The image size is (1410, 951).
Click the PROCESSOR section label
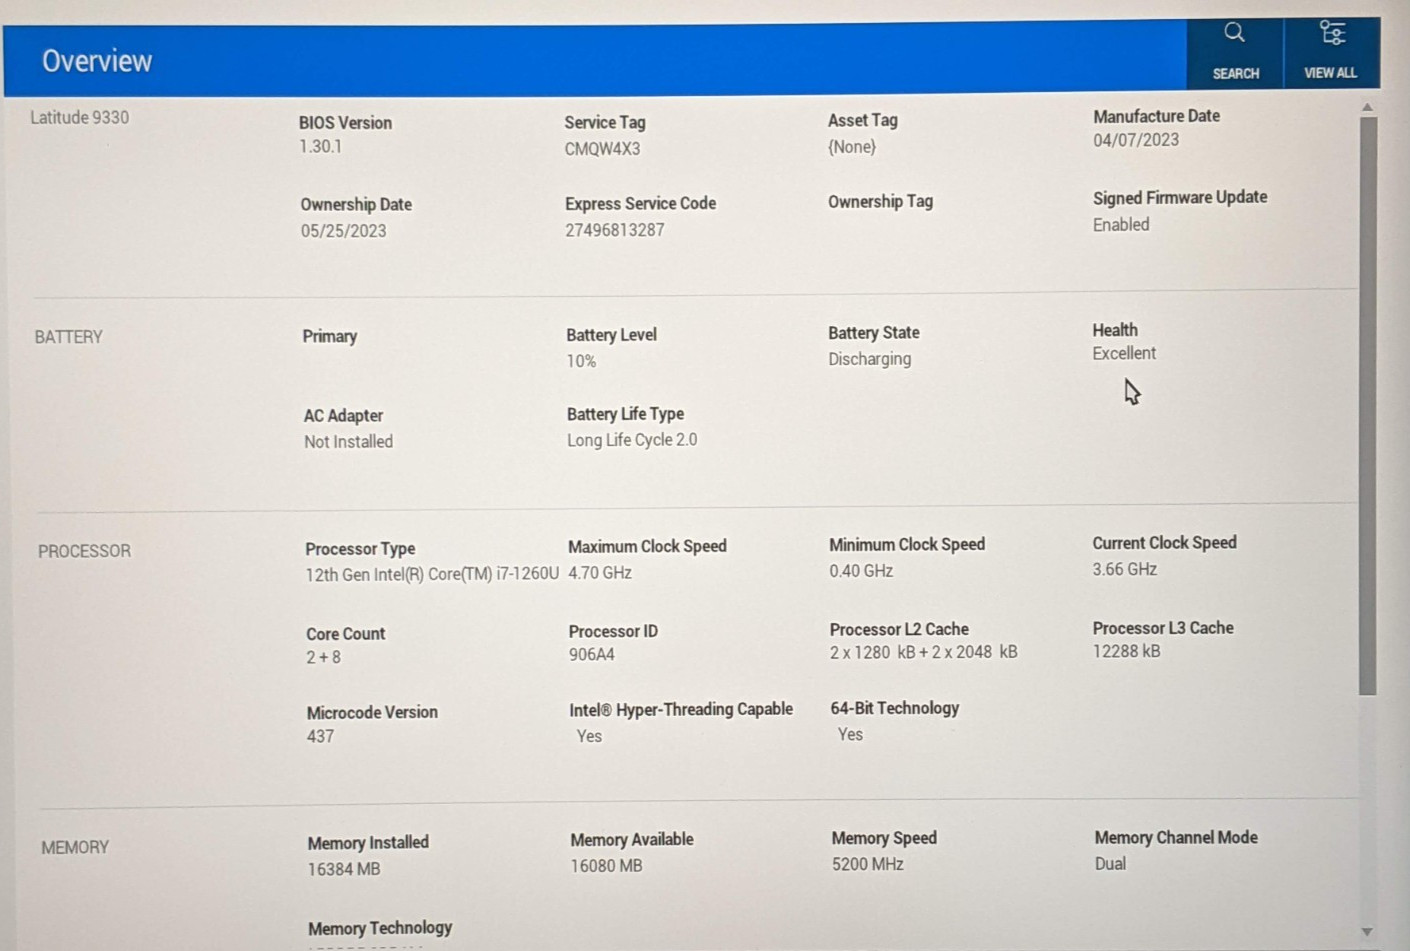[x=84, y=551]
